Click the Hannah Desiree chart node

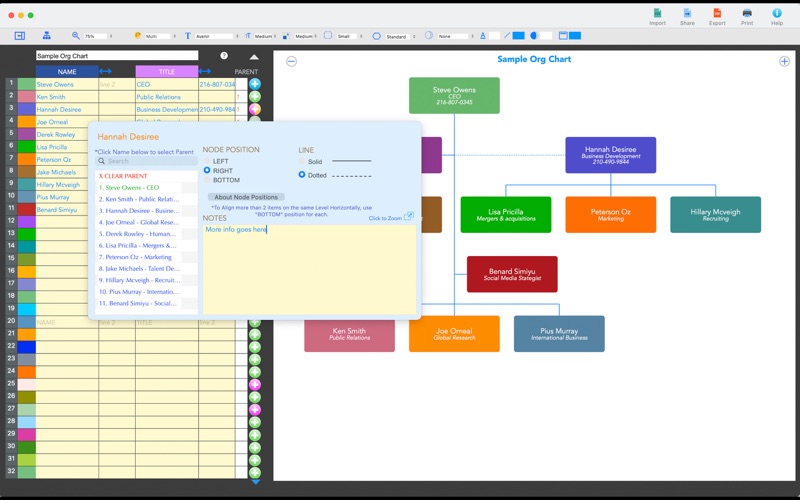click(x=611, y=155)
